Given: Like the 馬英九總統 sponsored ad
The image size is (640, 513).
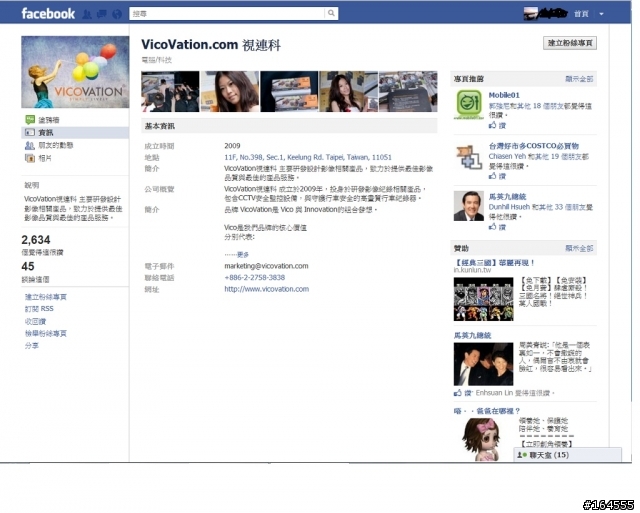Looking at the screenshot, I should pos(463,393).
